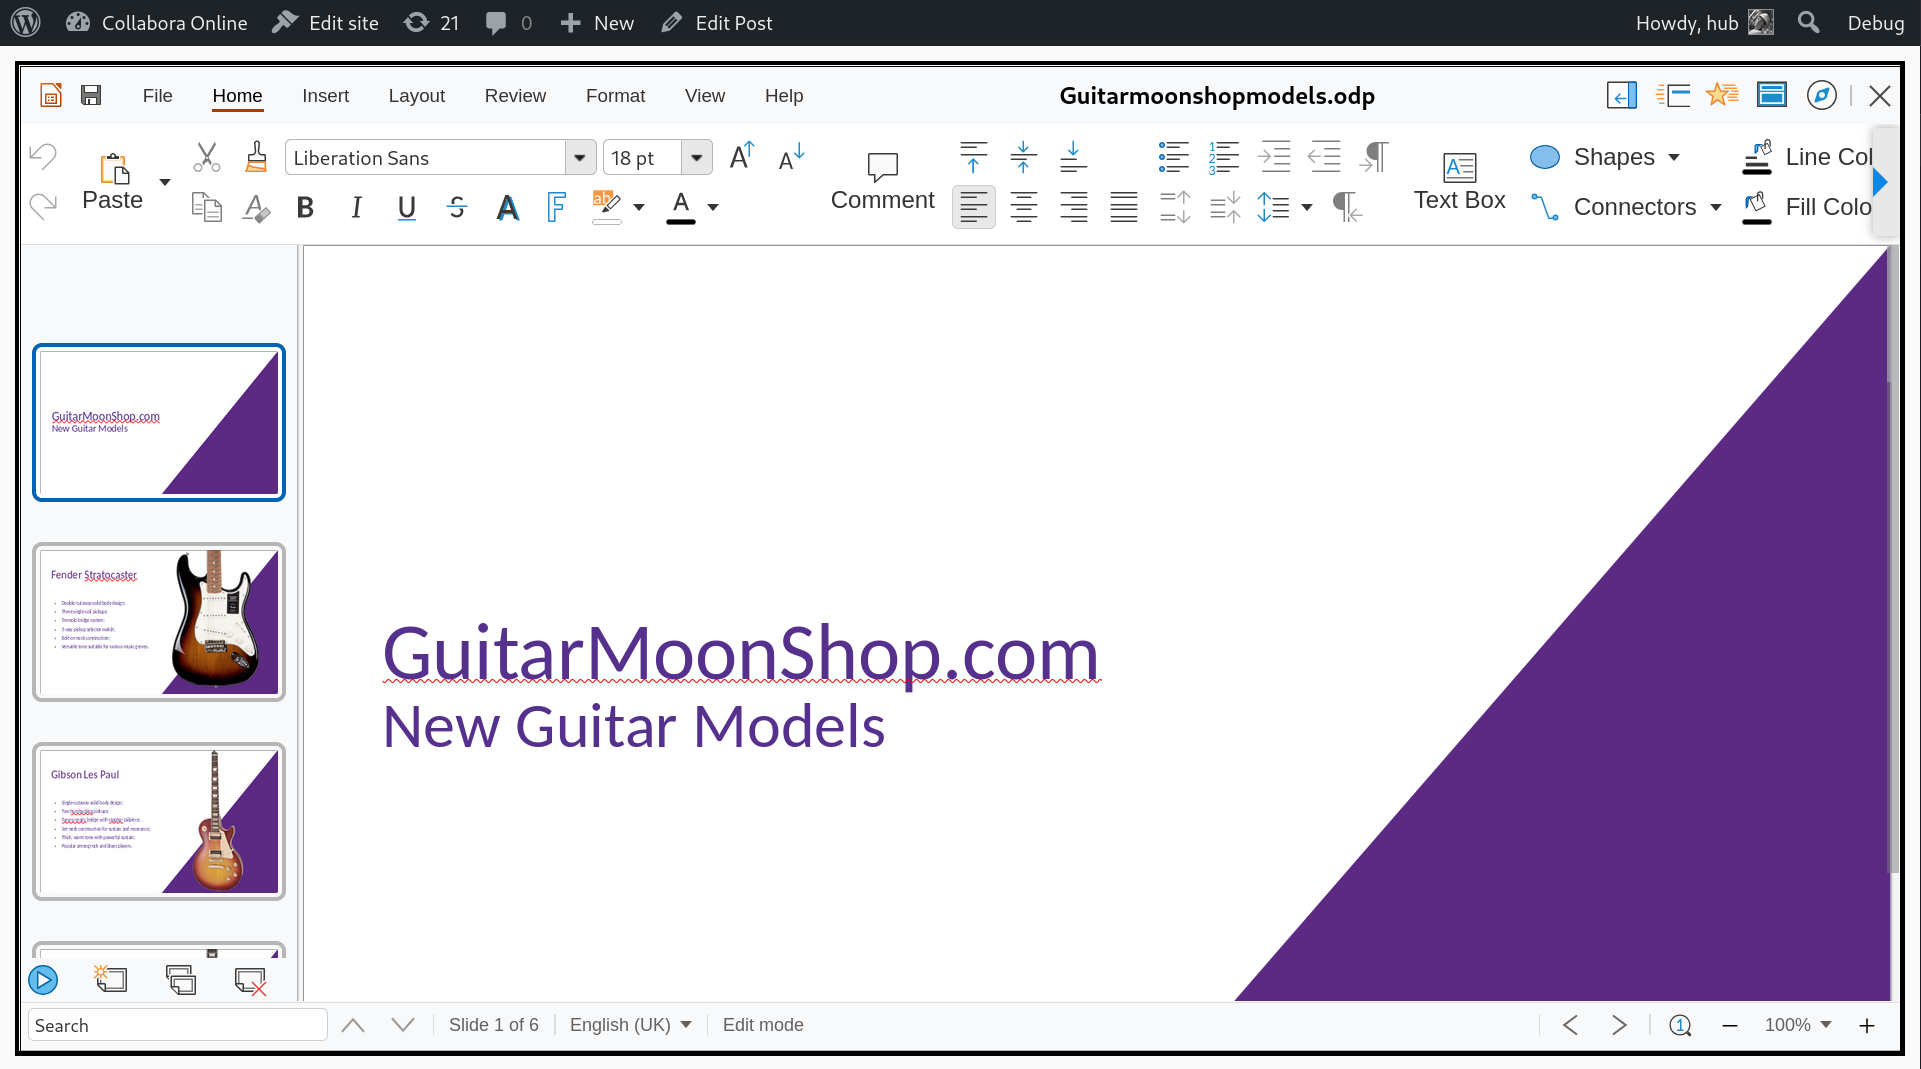The width and height of the screenshot is (1921, 1069).
Task: Center text vertically
Action: [x=1023, y=157]
